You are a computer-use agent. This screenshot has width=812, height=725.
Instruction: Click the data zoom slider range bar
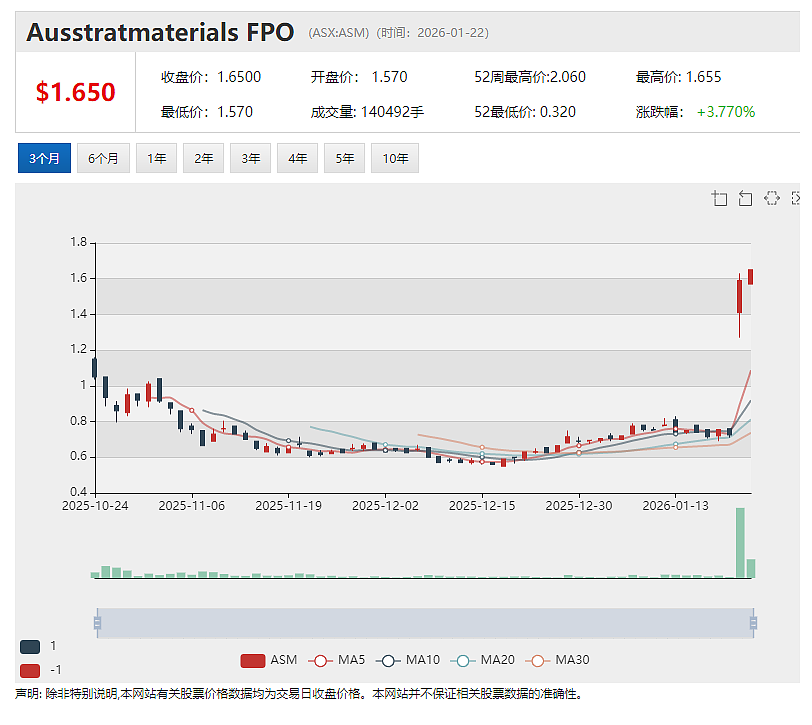(x=425, y=622)
